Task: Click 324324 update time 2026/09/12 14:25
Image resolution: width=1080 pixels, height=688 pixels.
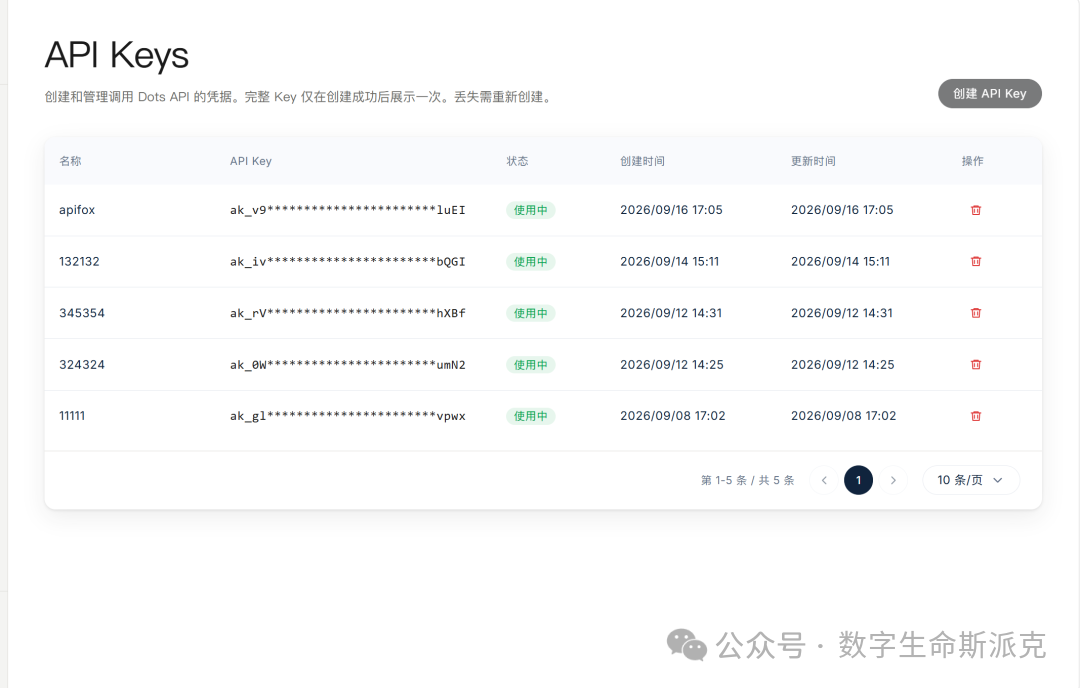Action: 842,365
